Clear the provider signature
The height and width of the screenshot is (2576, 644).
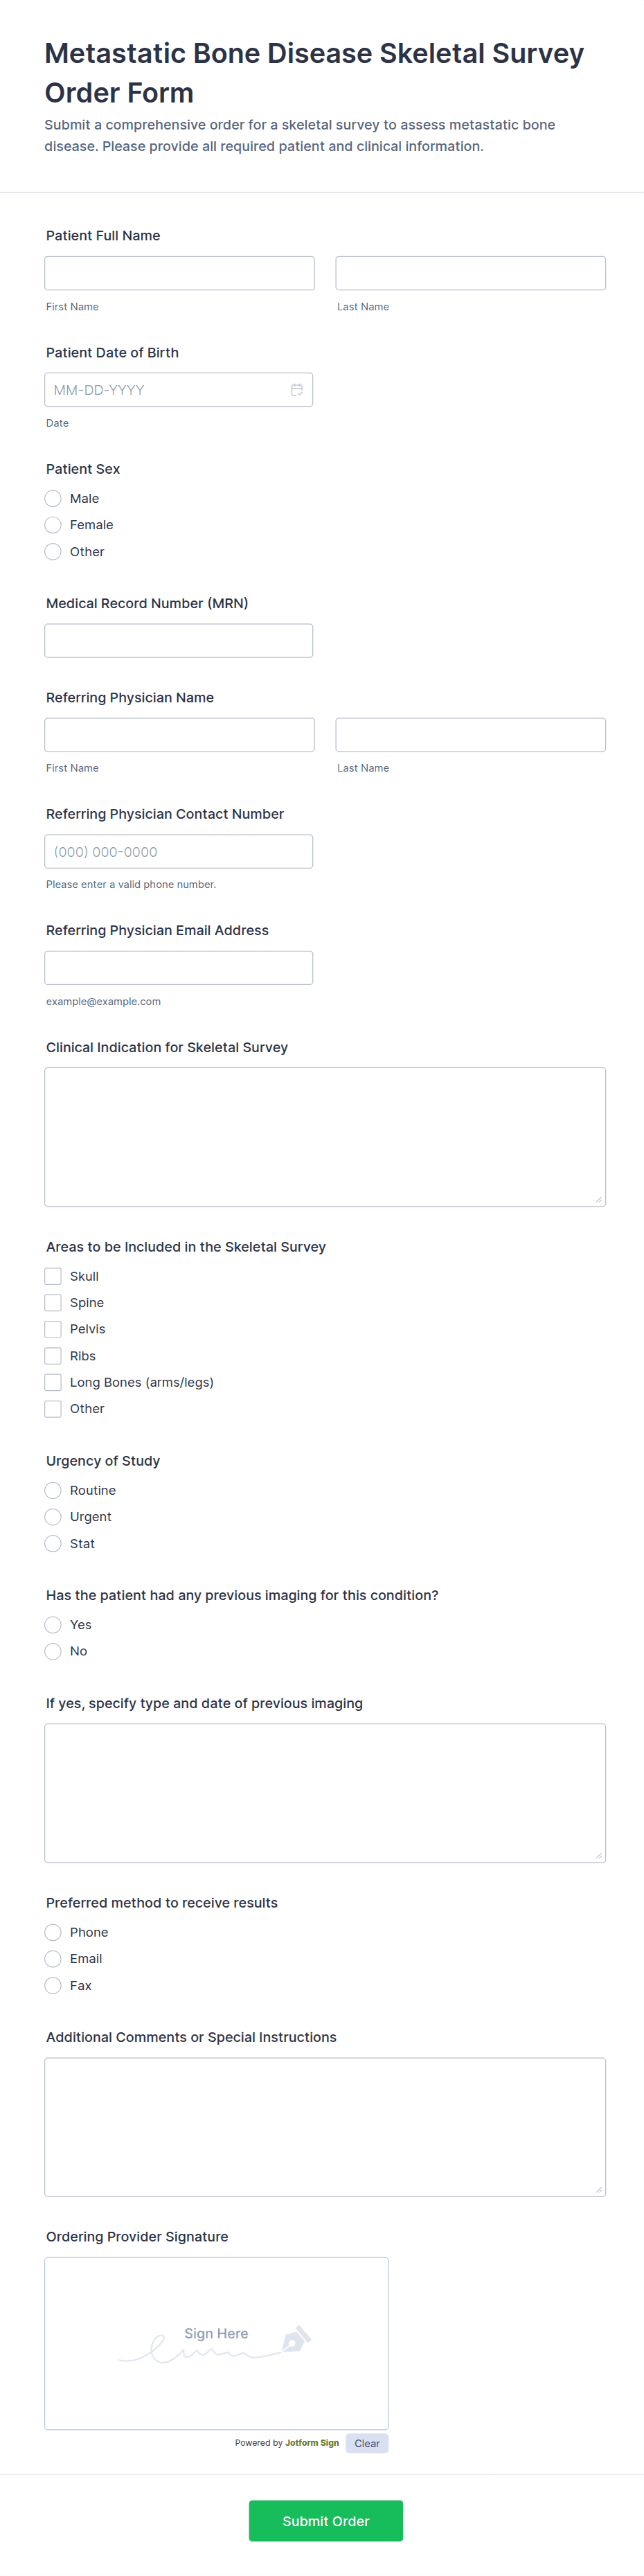click(366, 2443)
